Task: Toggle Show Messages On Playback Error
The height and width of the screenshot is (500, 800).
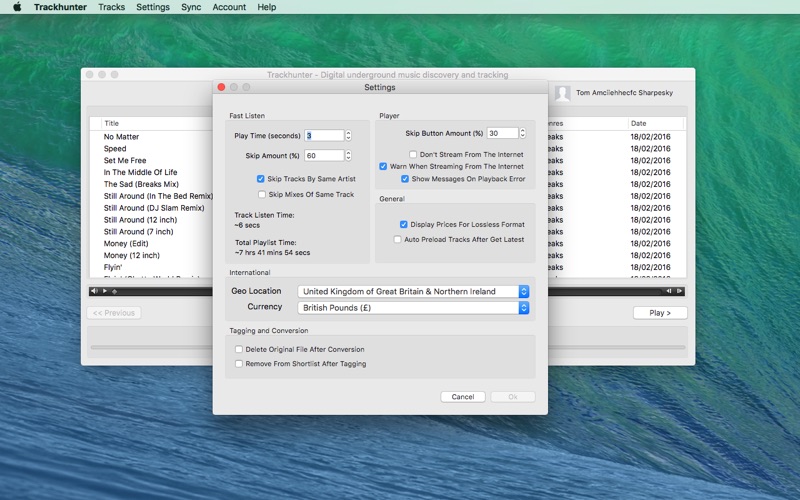Action: [x=405, y=179]
